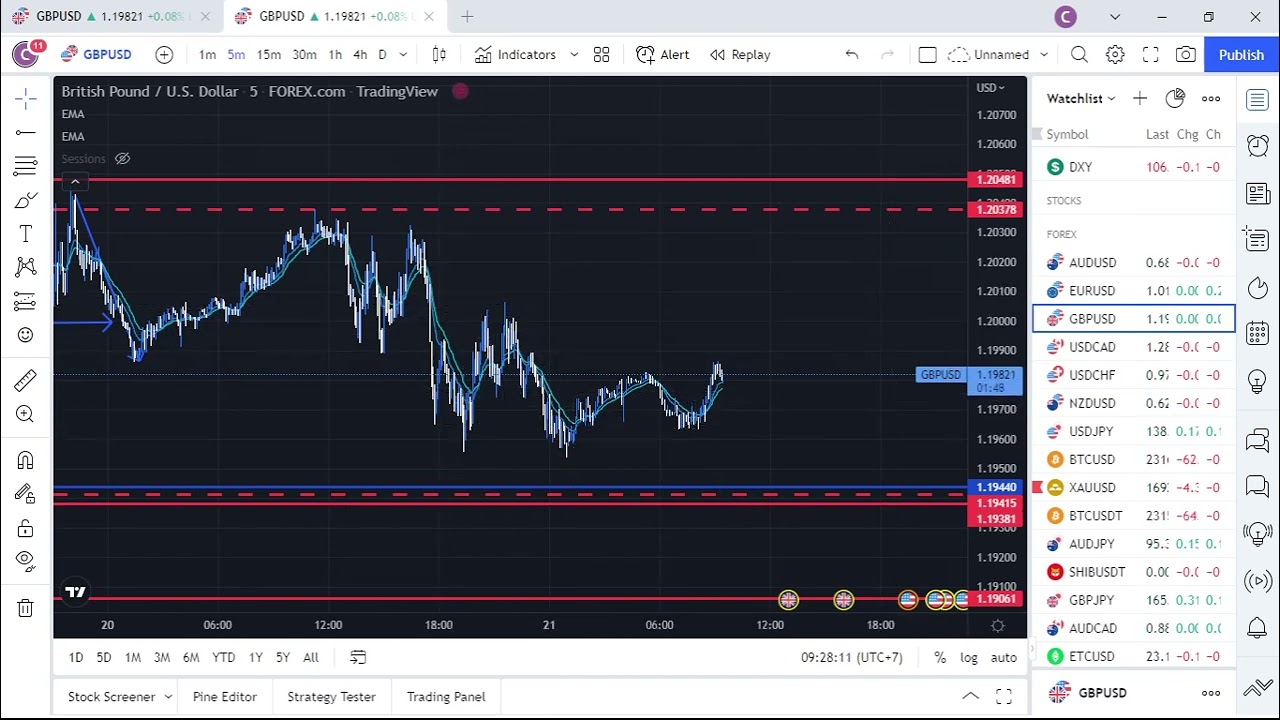Select the 30m timeframe
This screenshot has width=1280, height=720.
pos(304,55)
